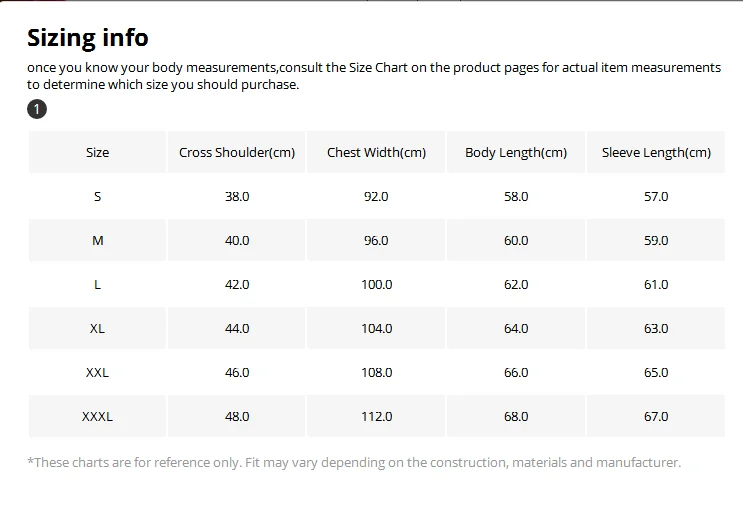Select the M size row label
This screenshot has width=743, height=507.
pos(98,241)
